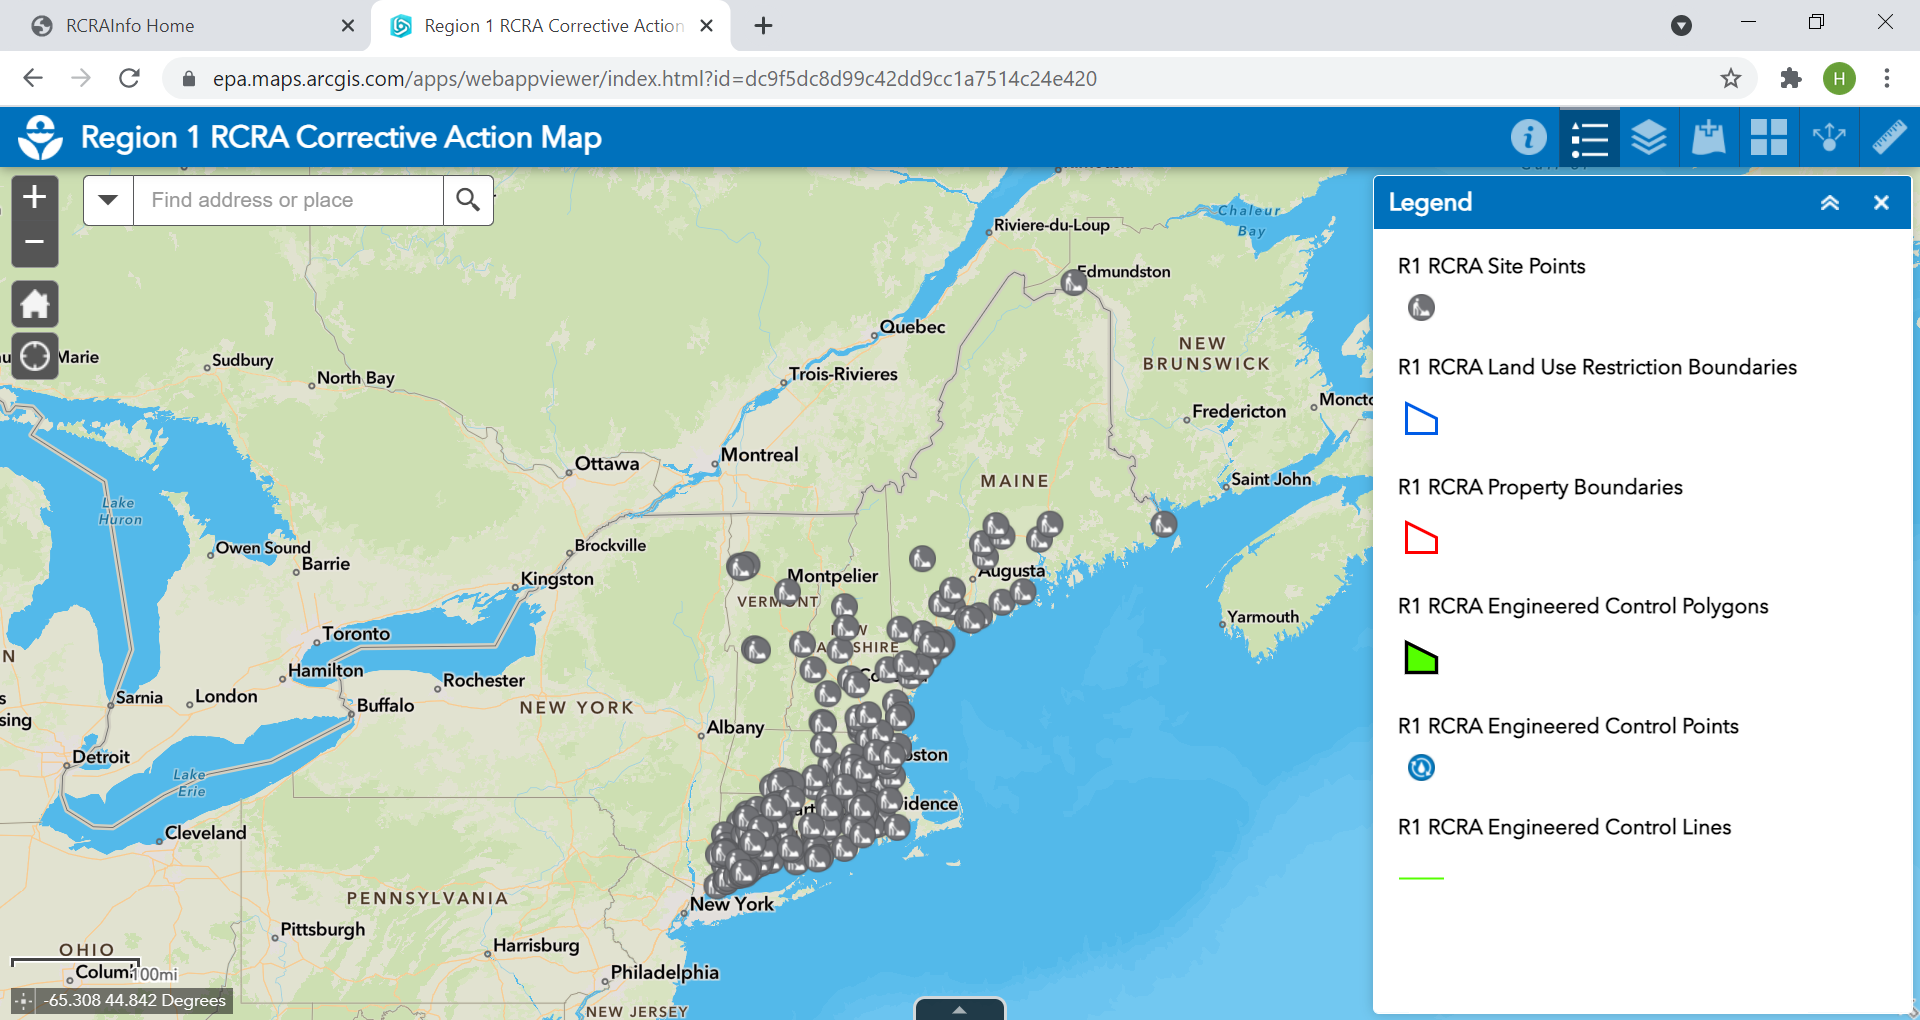Open the About info widget
This screenshot has height=1020, width=1920.
[x=1528, y=137]
